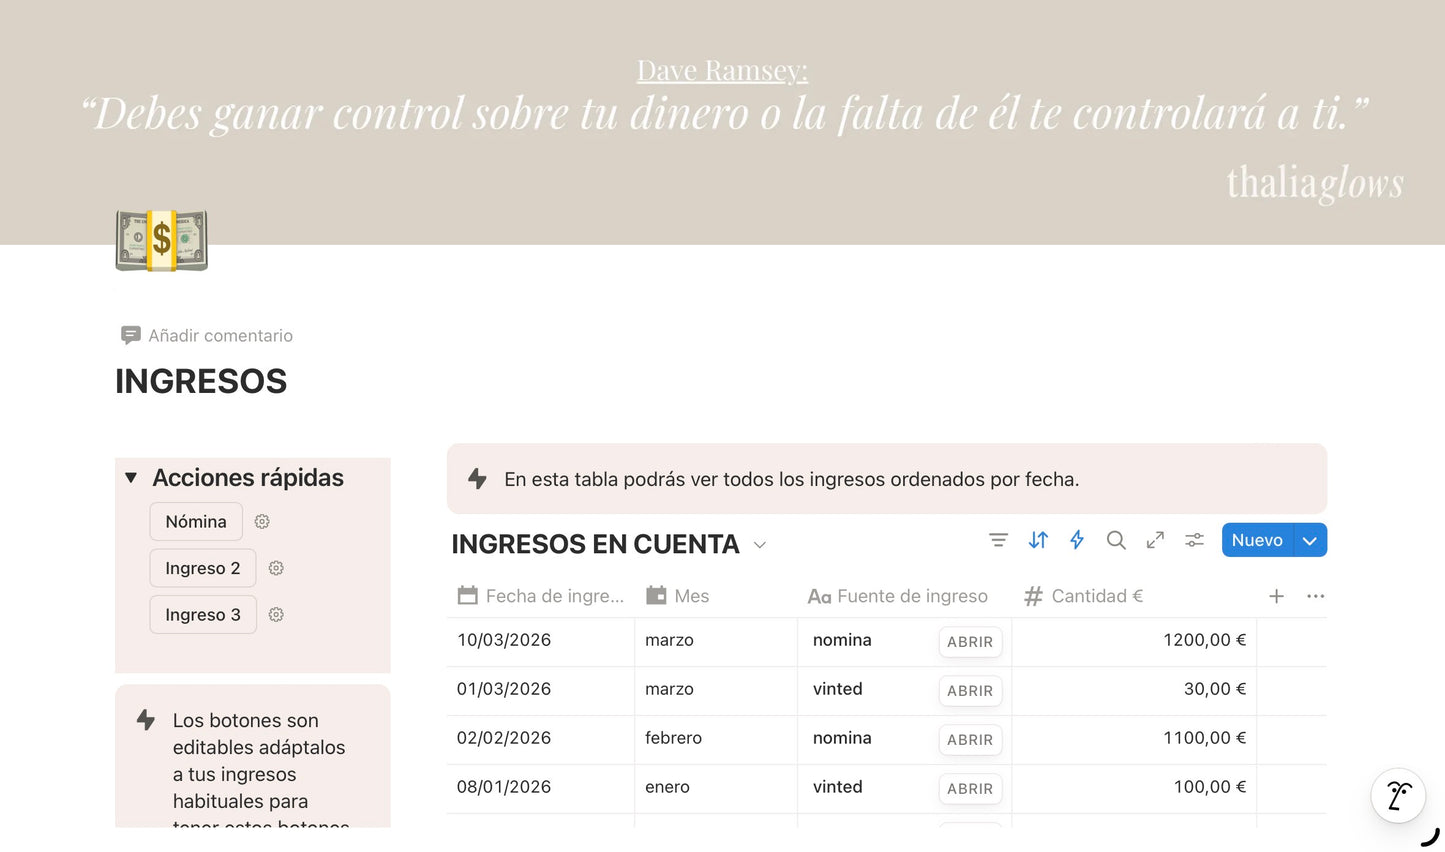Expand the INGRESOS EN CUENTA view chevron
The height and width of the screenshot is (852, 1445).
click(x=759, y=545)
